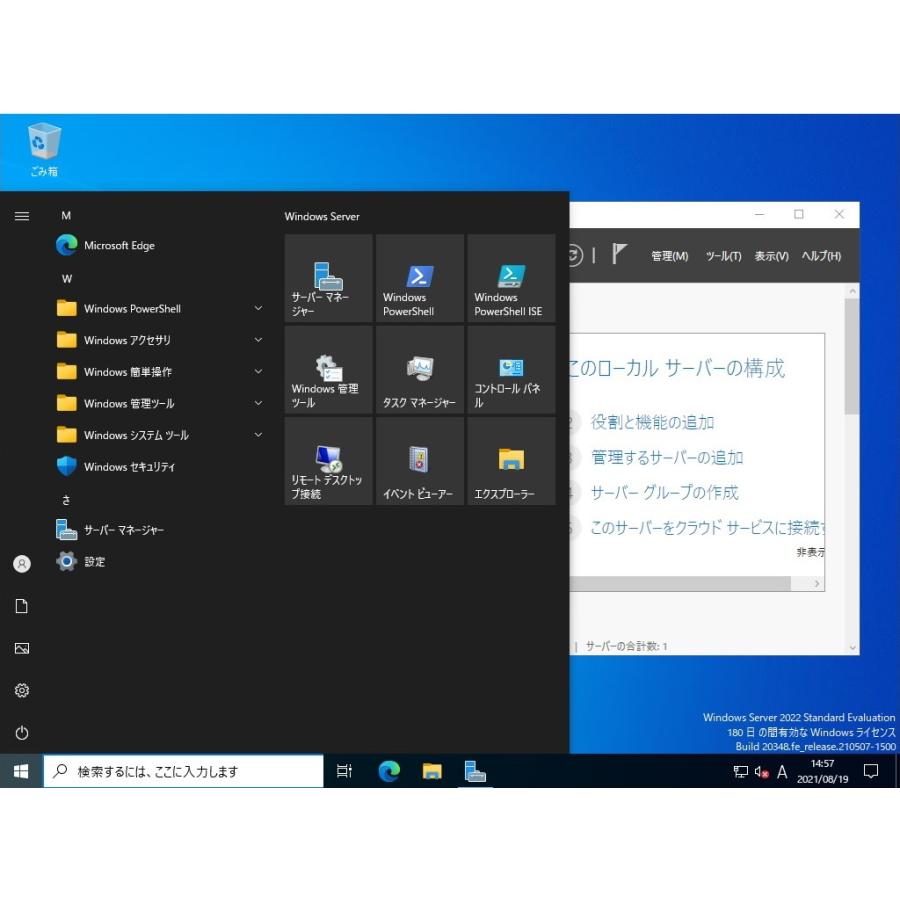The image size is (900, 900).
Task: Click the 管理するサーバーの追加 link
Action: pos(667,457)
